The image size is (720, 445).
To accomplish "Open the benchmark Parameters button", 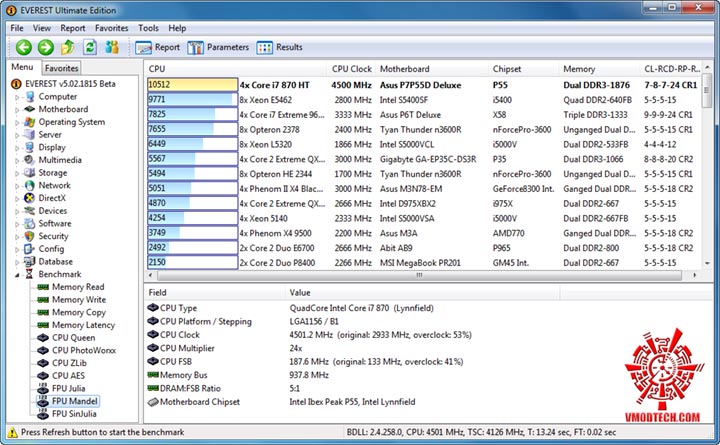I will [x=218, y=47].
